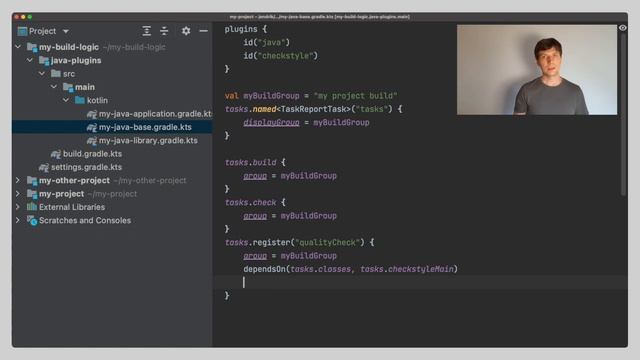Open build.gradle.kts file
640x360 pixels.
tap(92, 154)
